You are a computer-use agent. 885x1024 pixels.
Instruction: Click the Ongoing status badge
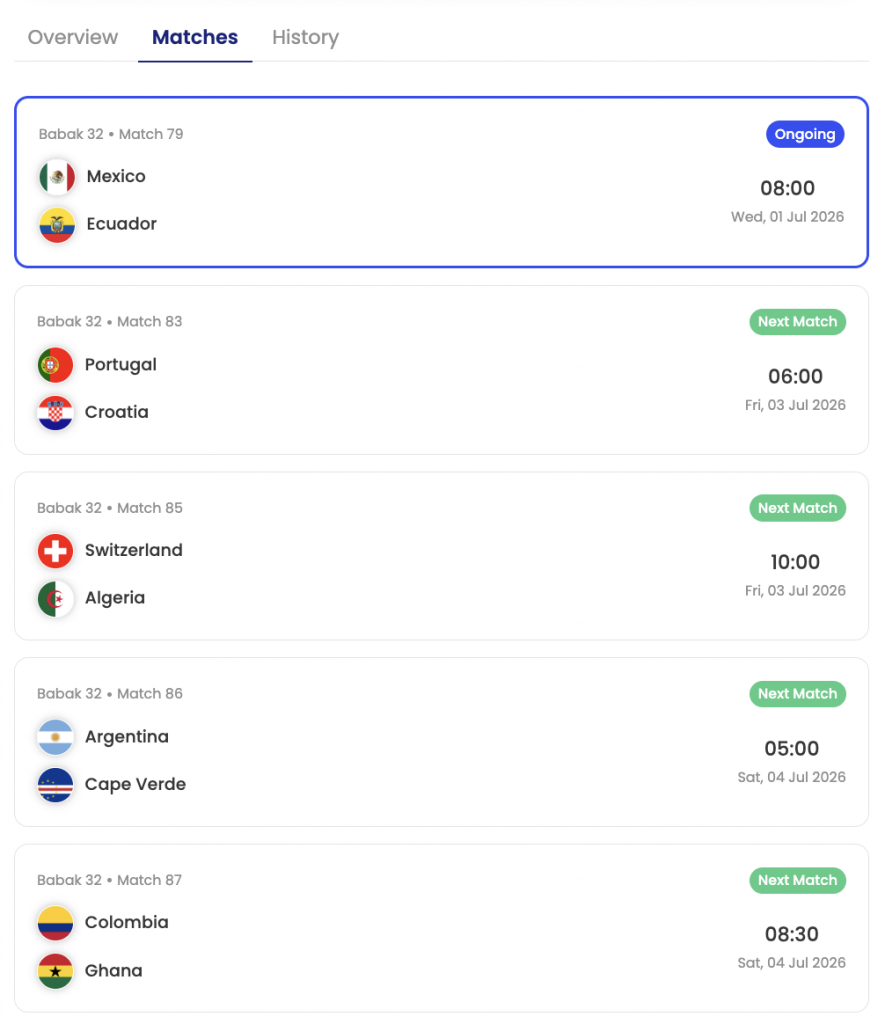point(805,135)
